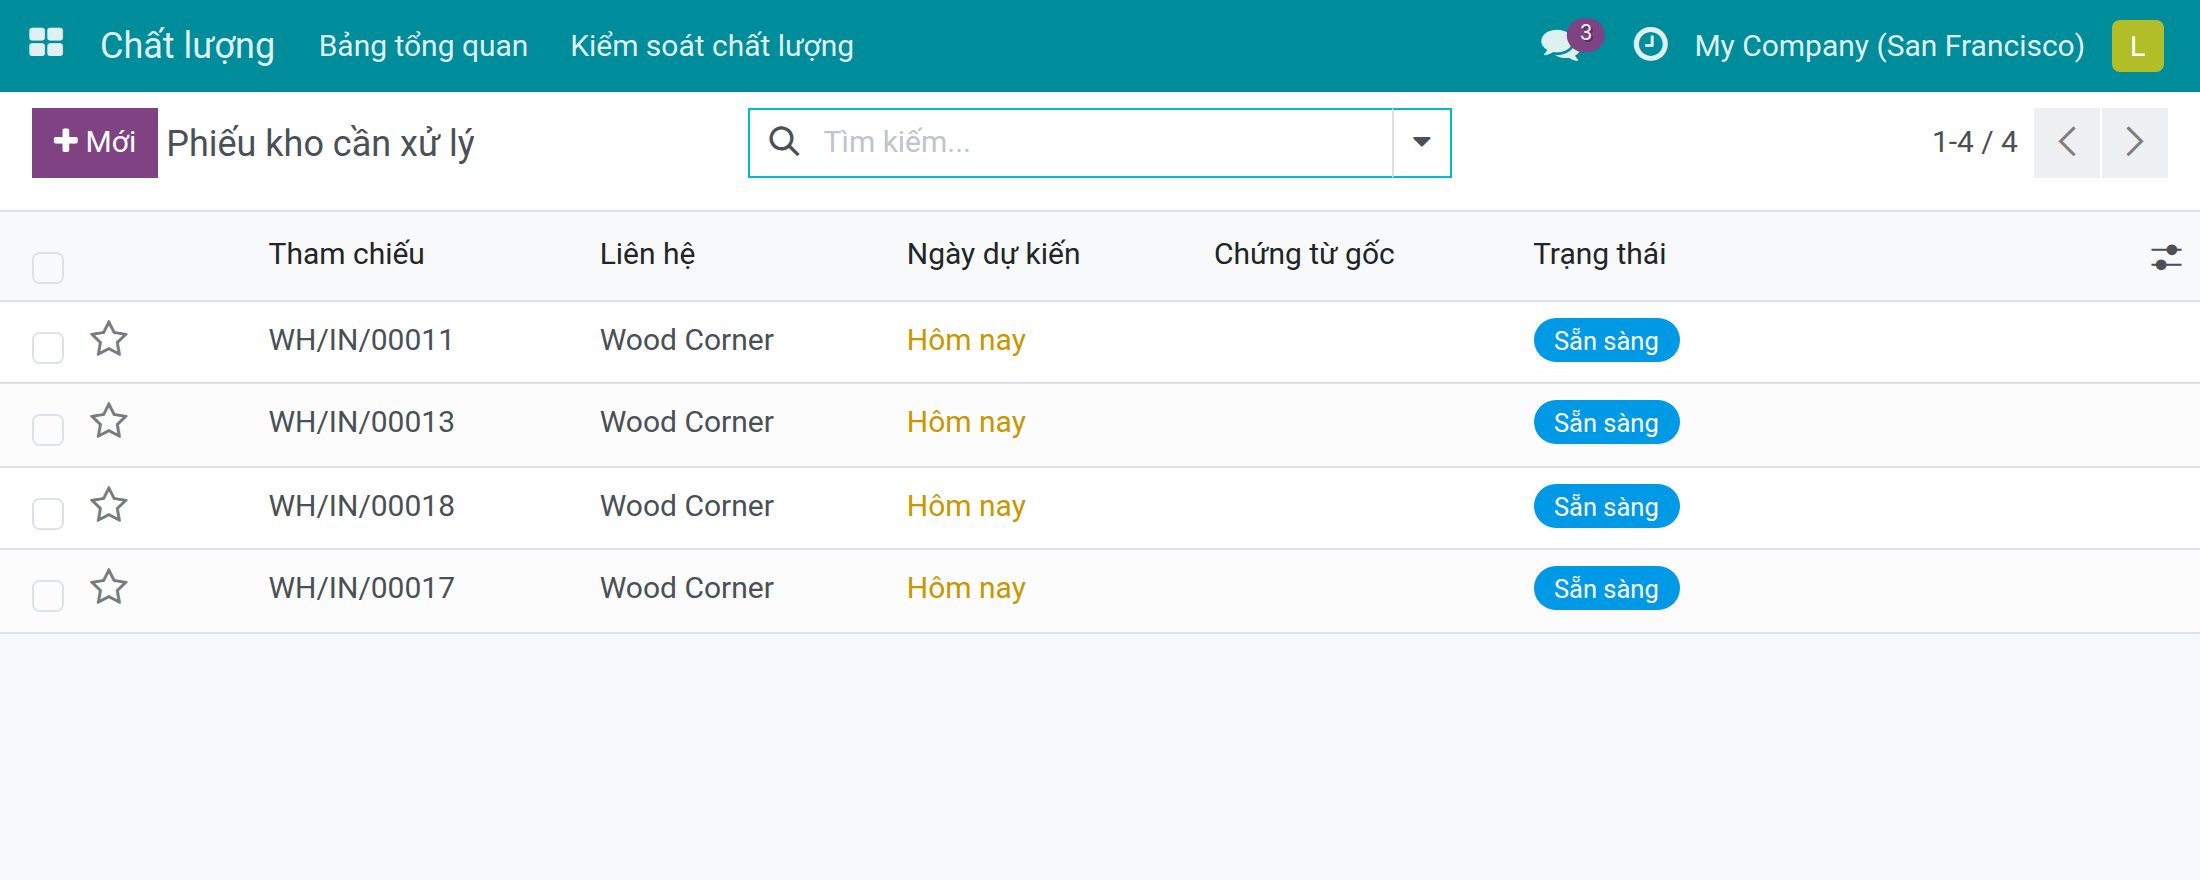The width and height of the screenshot is (2200, 880).
Task: Click the Mới button
Action: [x=95, y=143]
